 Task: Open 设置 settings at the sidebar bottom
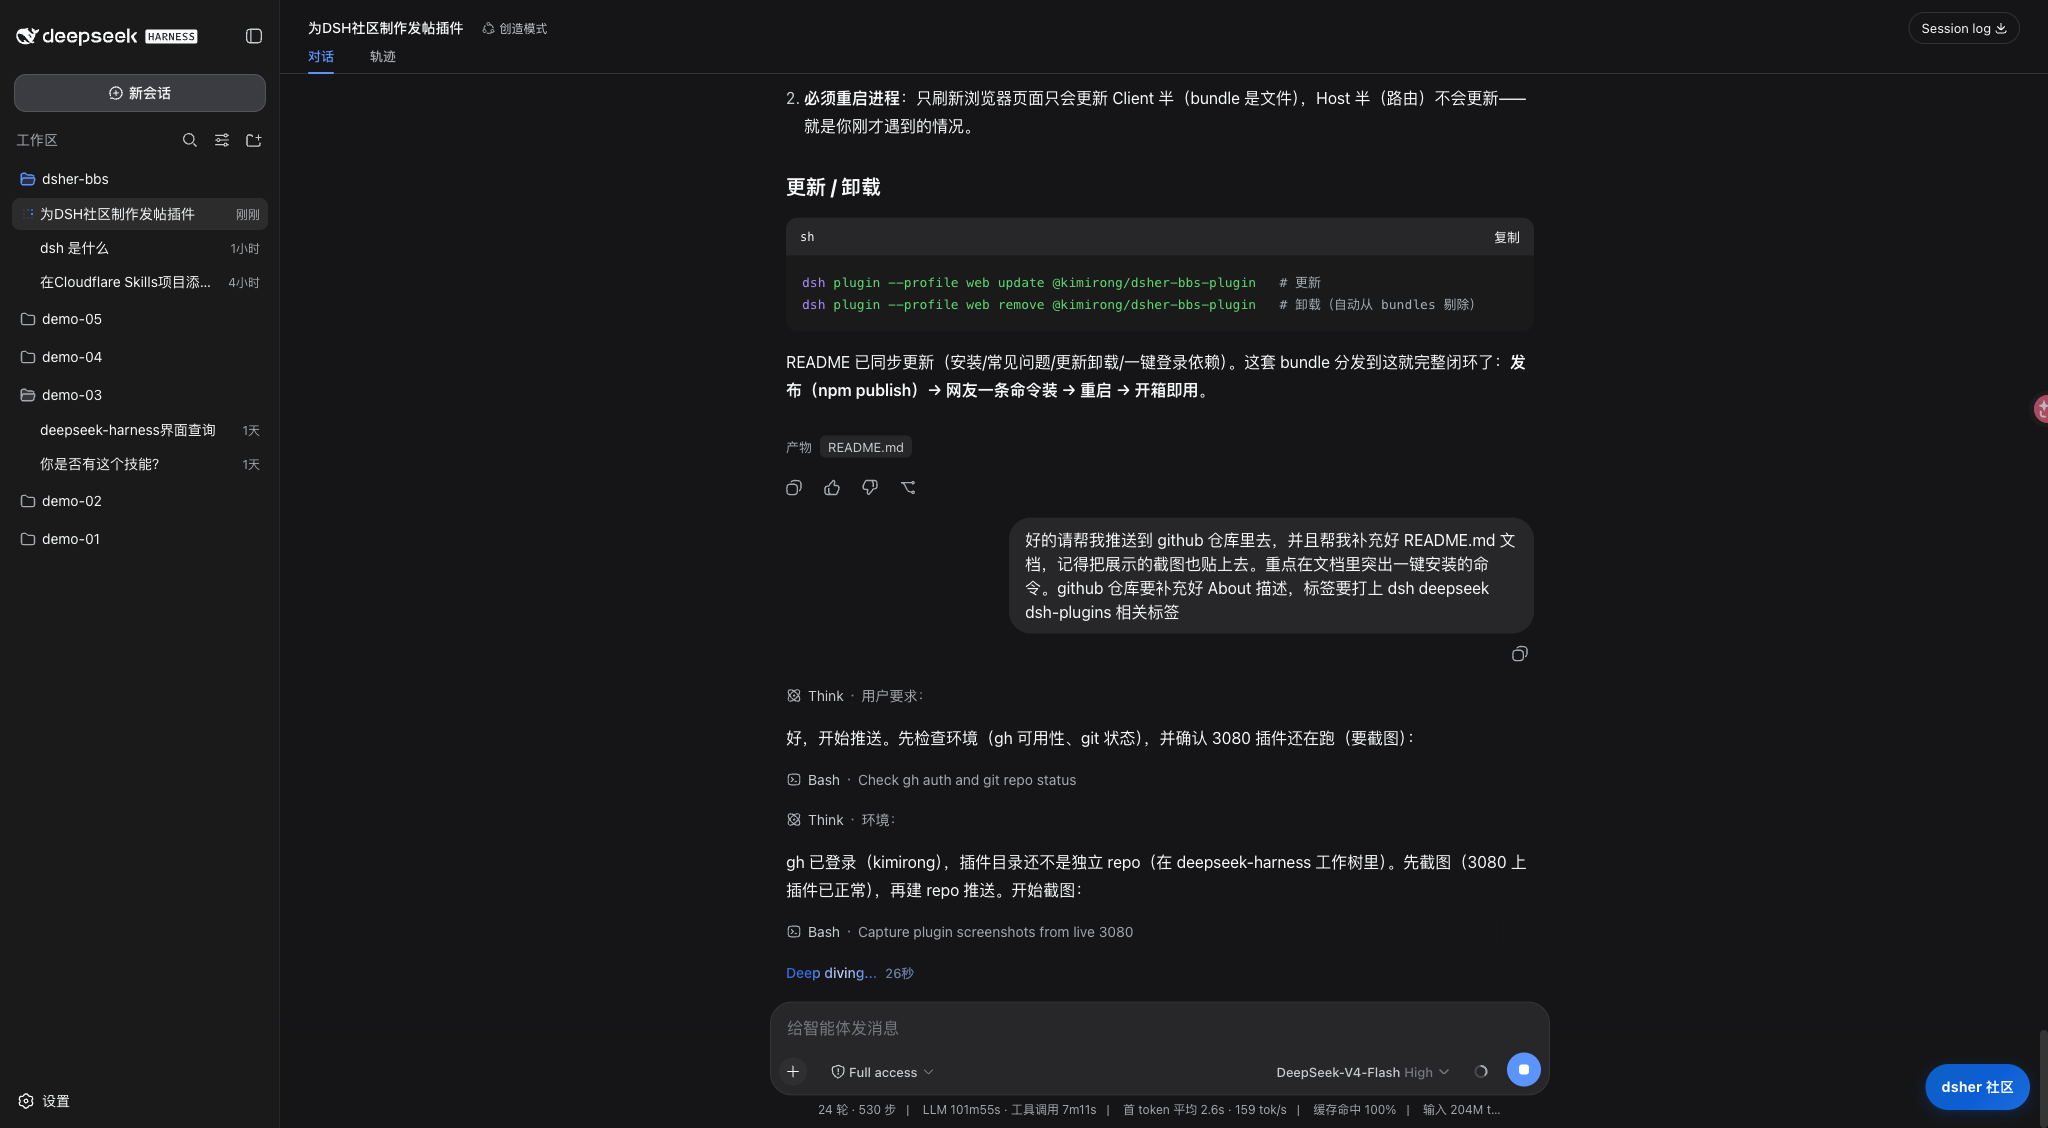(44, 1101)
